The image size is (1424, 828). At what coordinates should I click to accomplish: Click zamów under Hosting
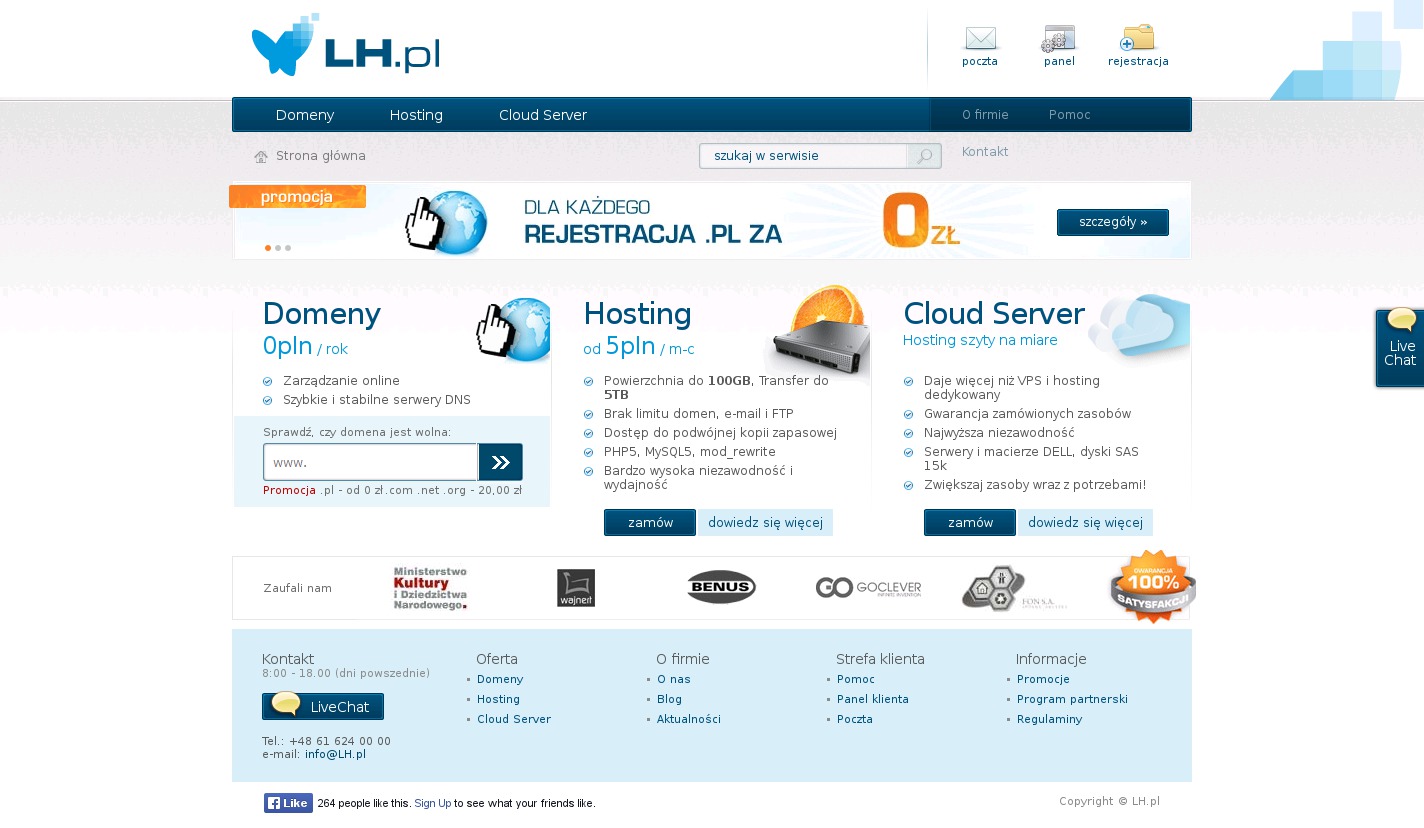tap(650, 523)
